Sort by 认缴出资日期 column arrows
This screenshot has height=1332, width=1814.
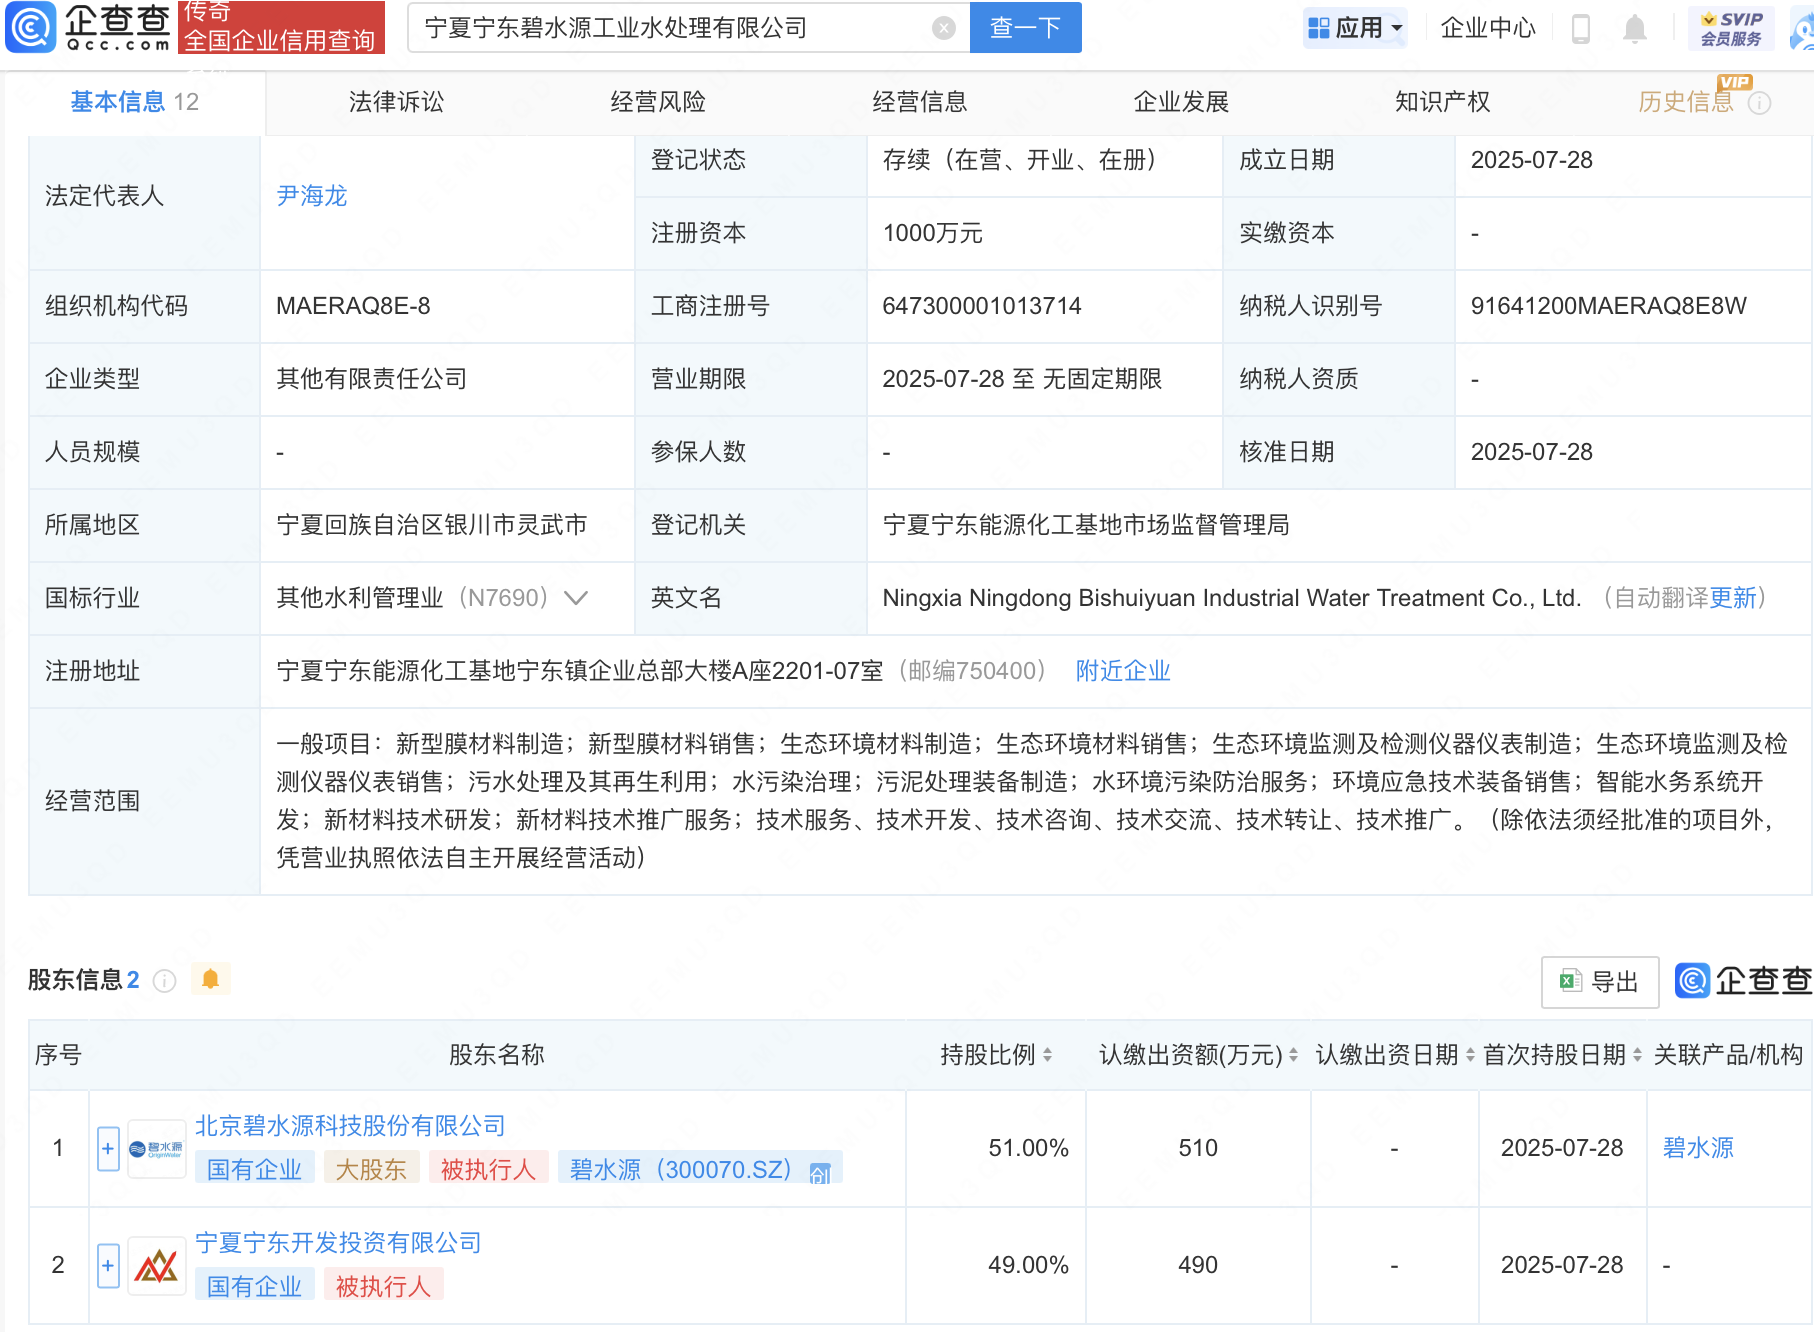pyautogui.click(x=1470, y=1055)
